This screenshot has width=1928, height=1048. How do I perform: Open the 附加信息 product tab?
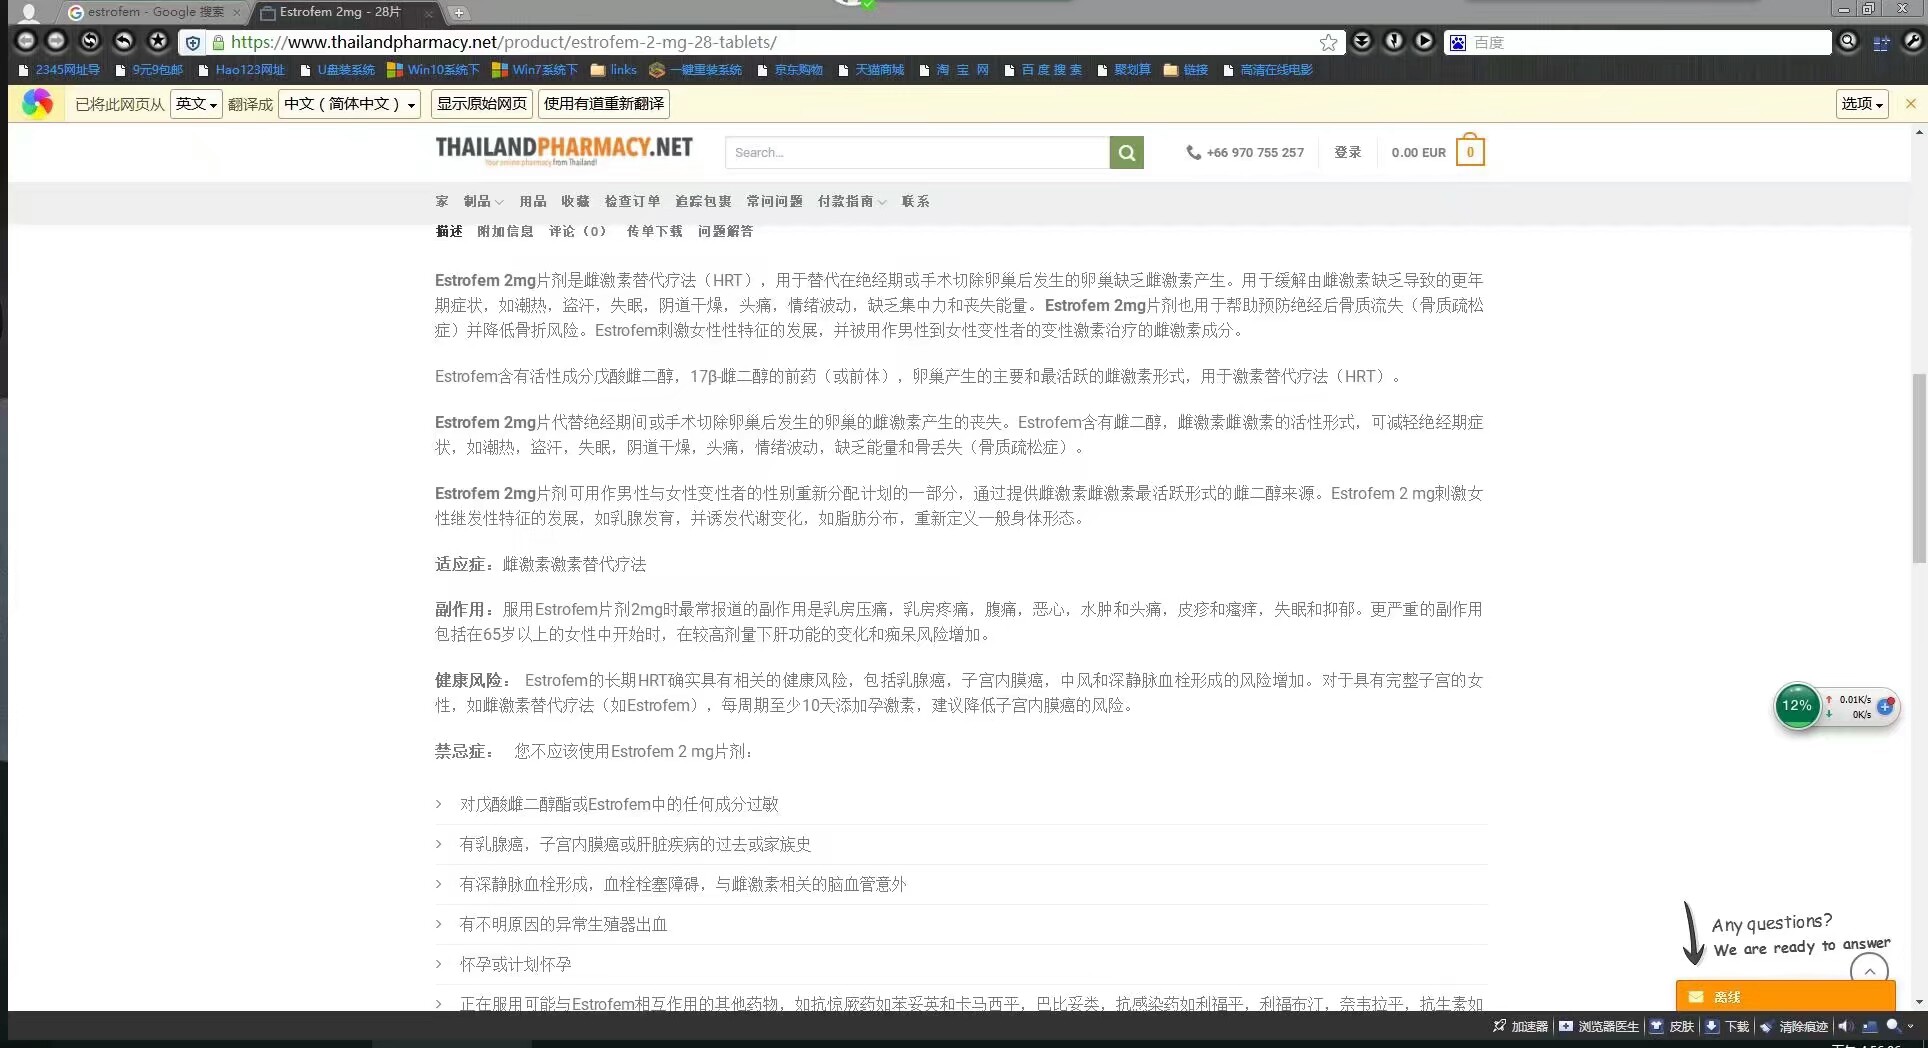[x=505, y=231]
